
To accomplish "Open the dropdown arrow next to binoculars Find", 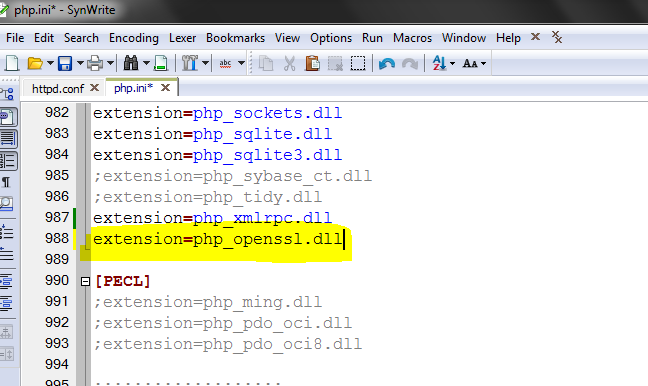I will (146, 63).
